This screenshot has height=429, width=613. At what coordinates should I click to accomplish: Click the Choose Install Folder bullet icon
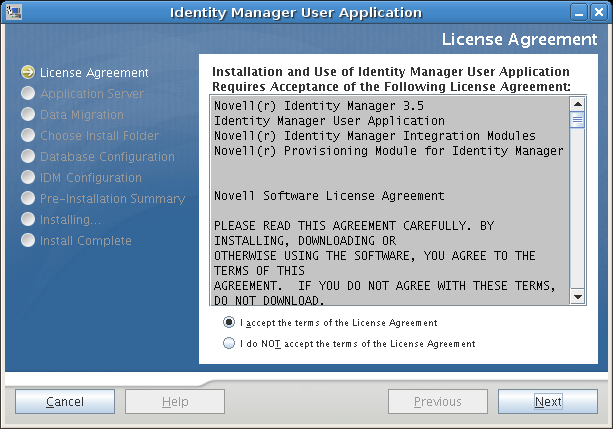(28, 136)
